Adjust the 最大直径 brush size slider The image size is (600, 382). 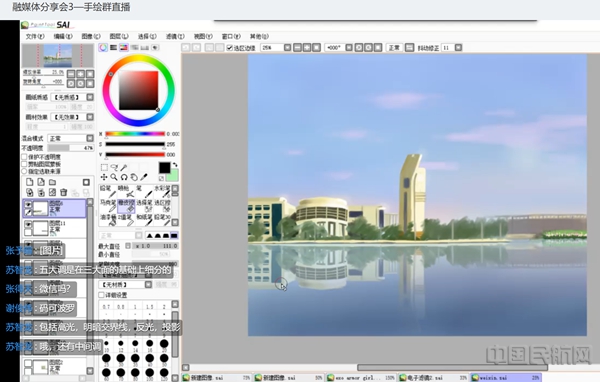point(155,246)
